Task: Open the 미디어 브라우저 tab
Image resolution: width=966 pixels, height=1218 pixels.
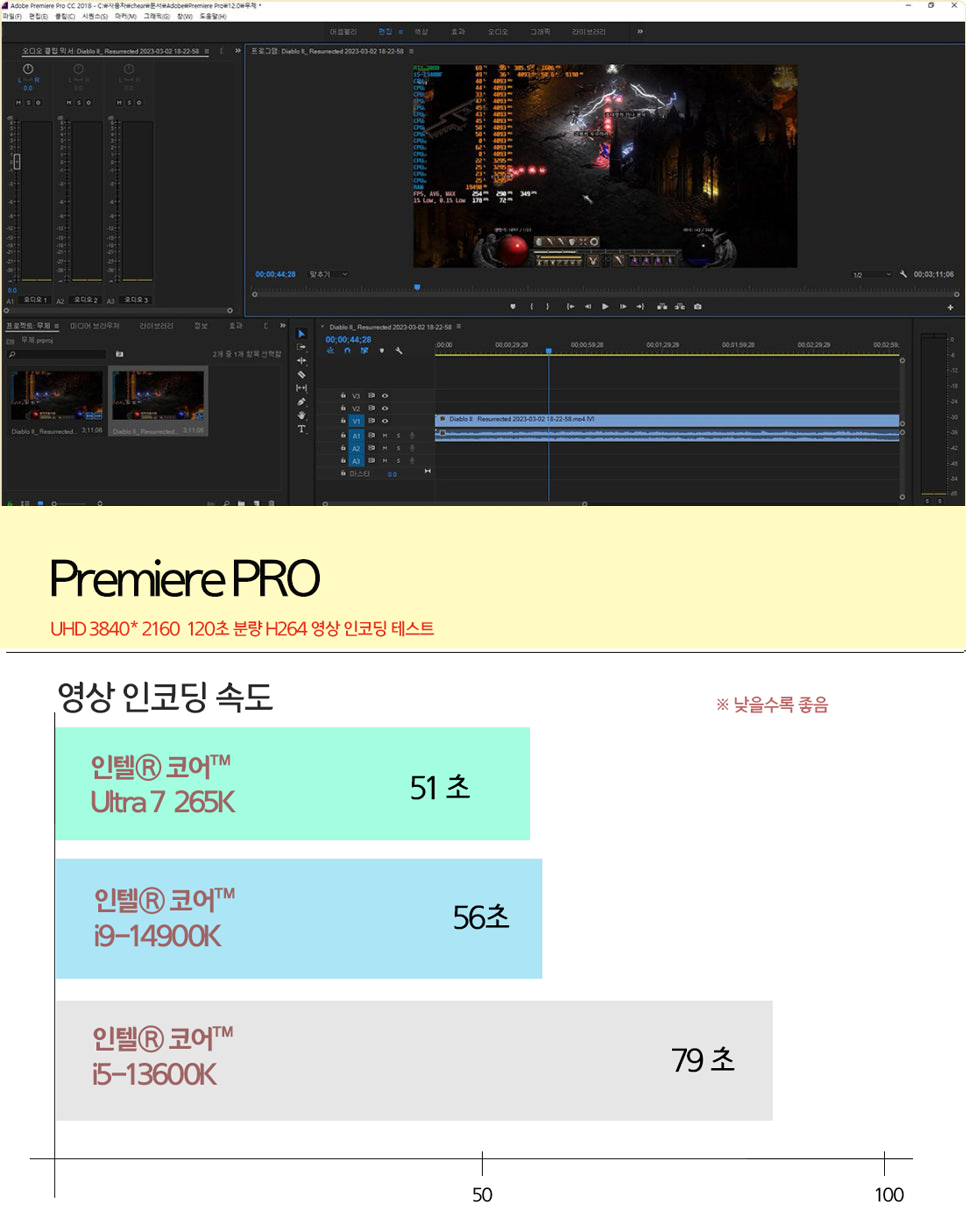Action: tap(95, 325)
